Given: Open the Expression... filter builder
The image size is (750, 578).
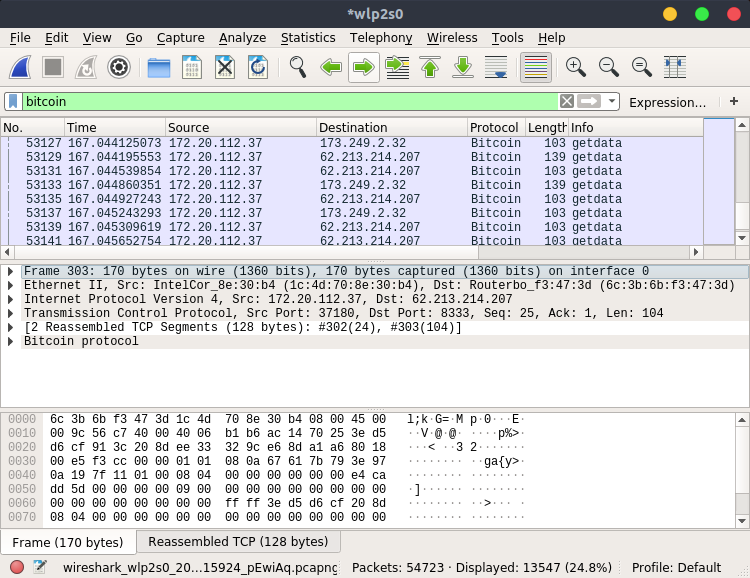Looking at the screenshot, I should tap(667, 102).
